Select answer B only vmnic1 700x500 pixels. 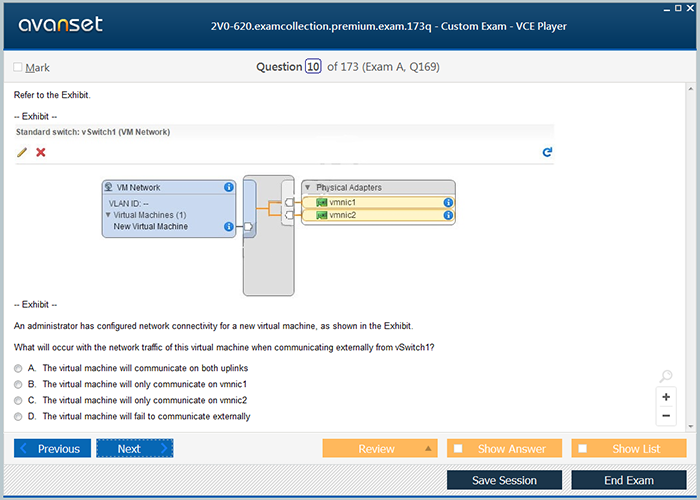18,384
